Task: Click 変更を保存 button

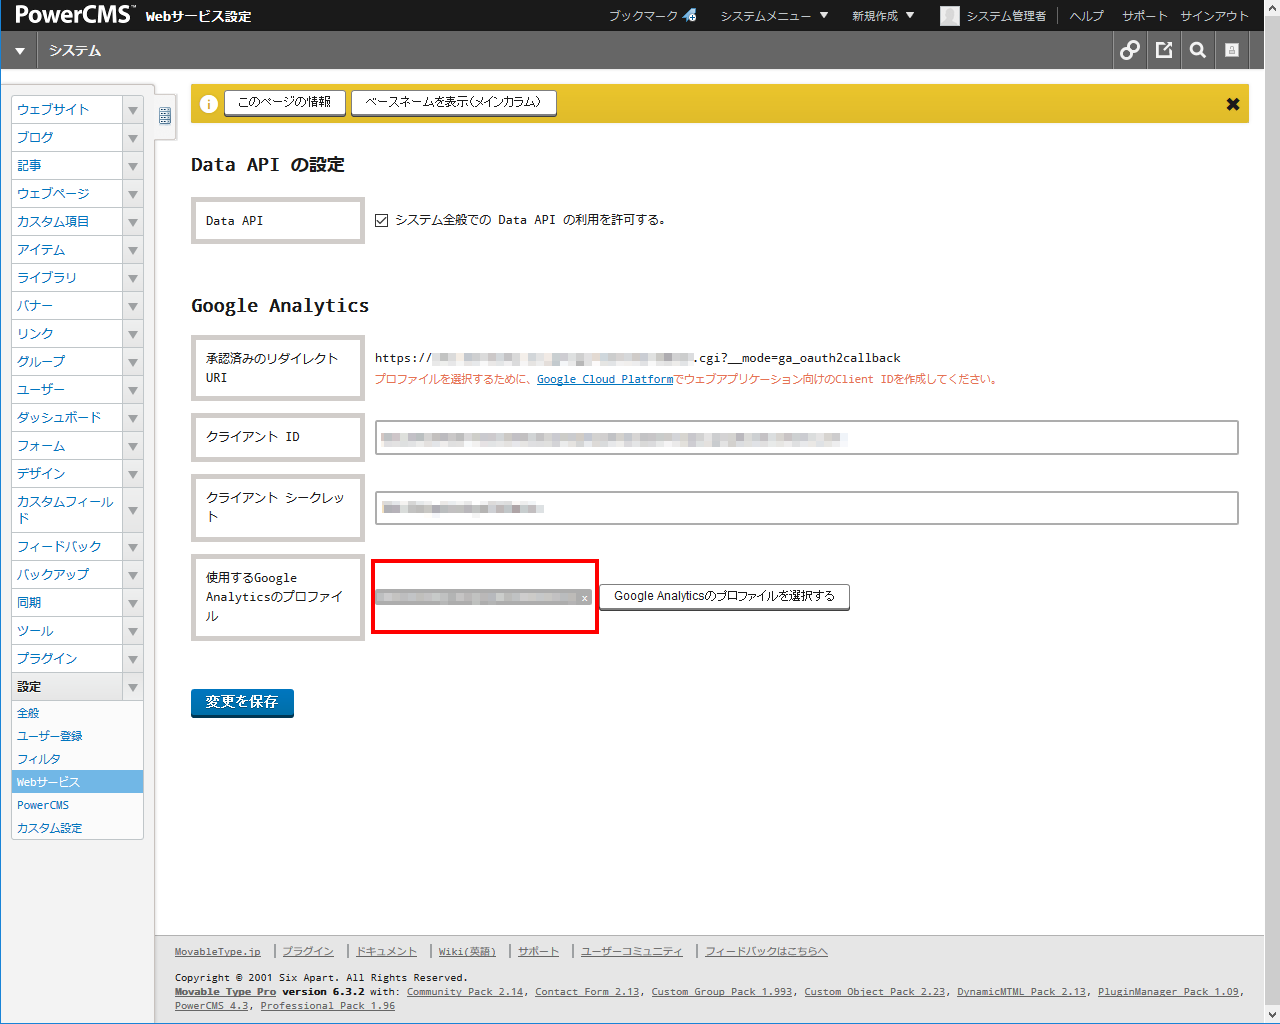Action: click(x=242, y=703)
